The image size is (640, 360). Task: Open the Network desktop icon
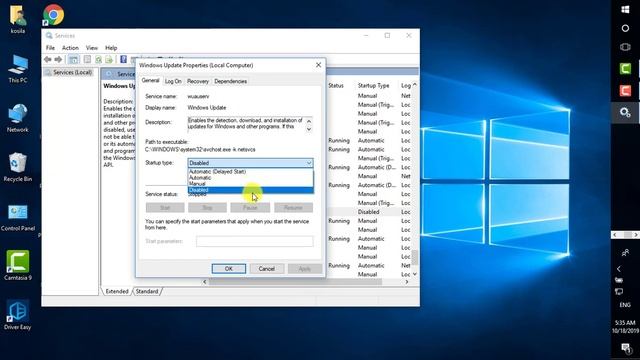tap(18, 118)
